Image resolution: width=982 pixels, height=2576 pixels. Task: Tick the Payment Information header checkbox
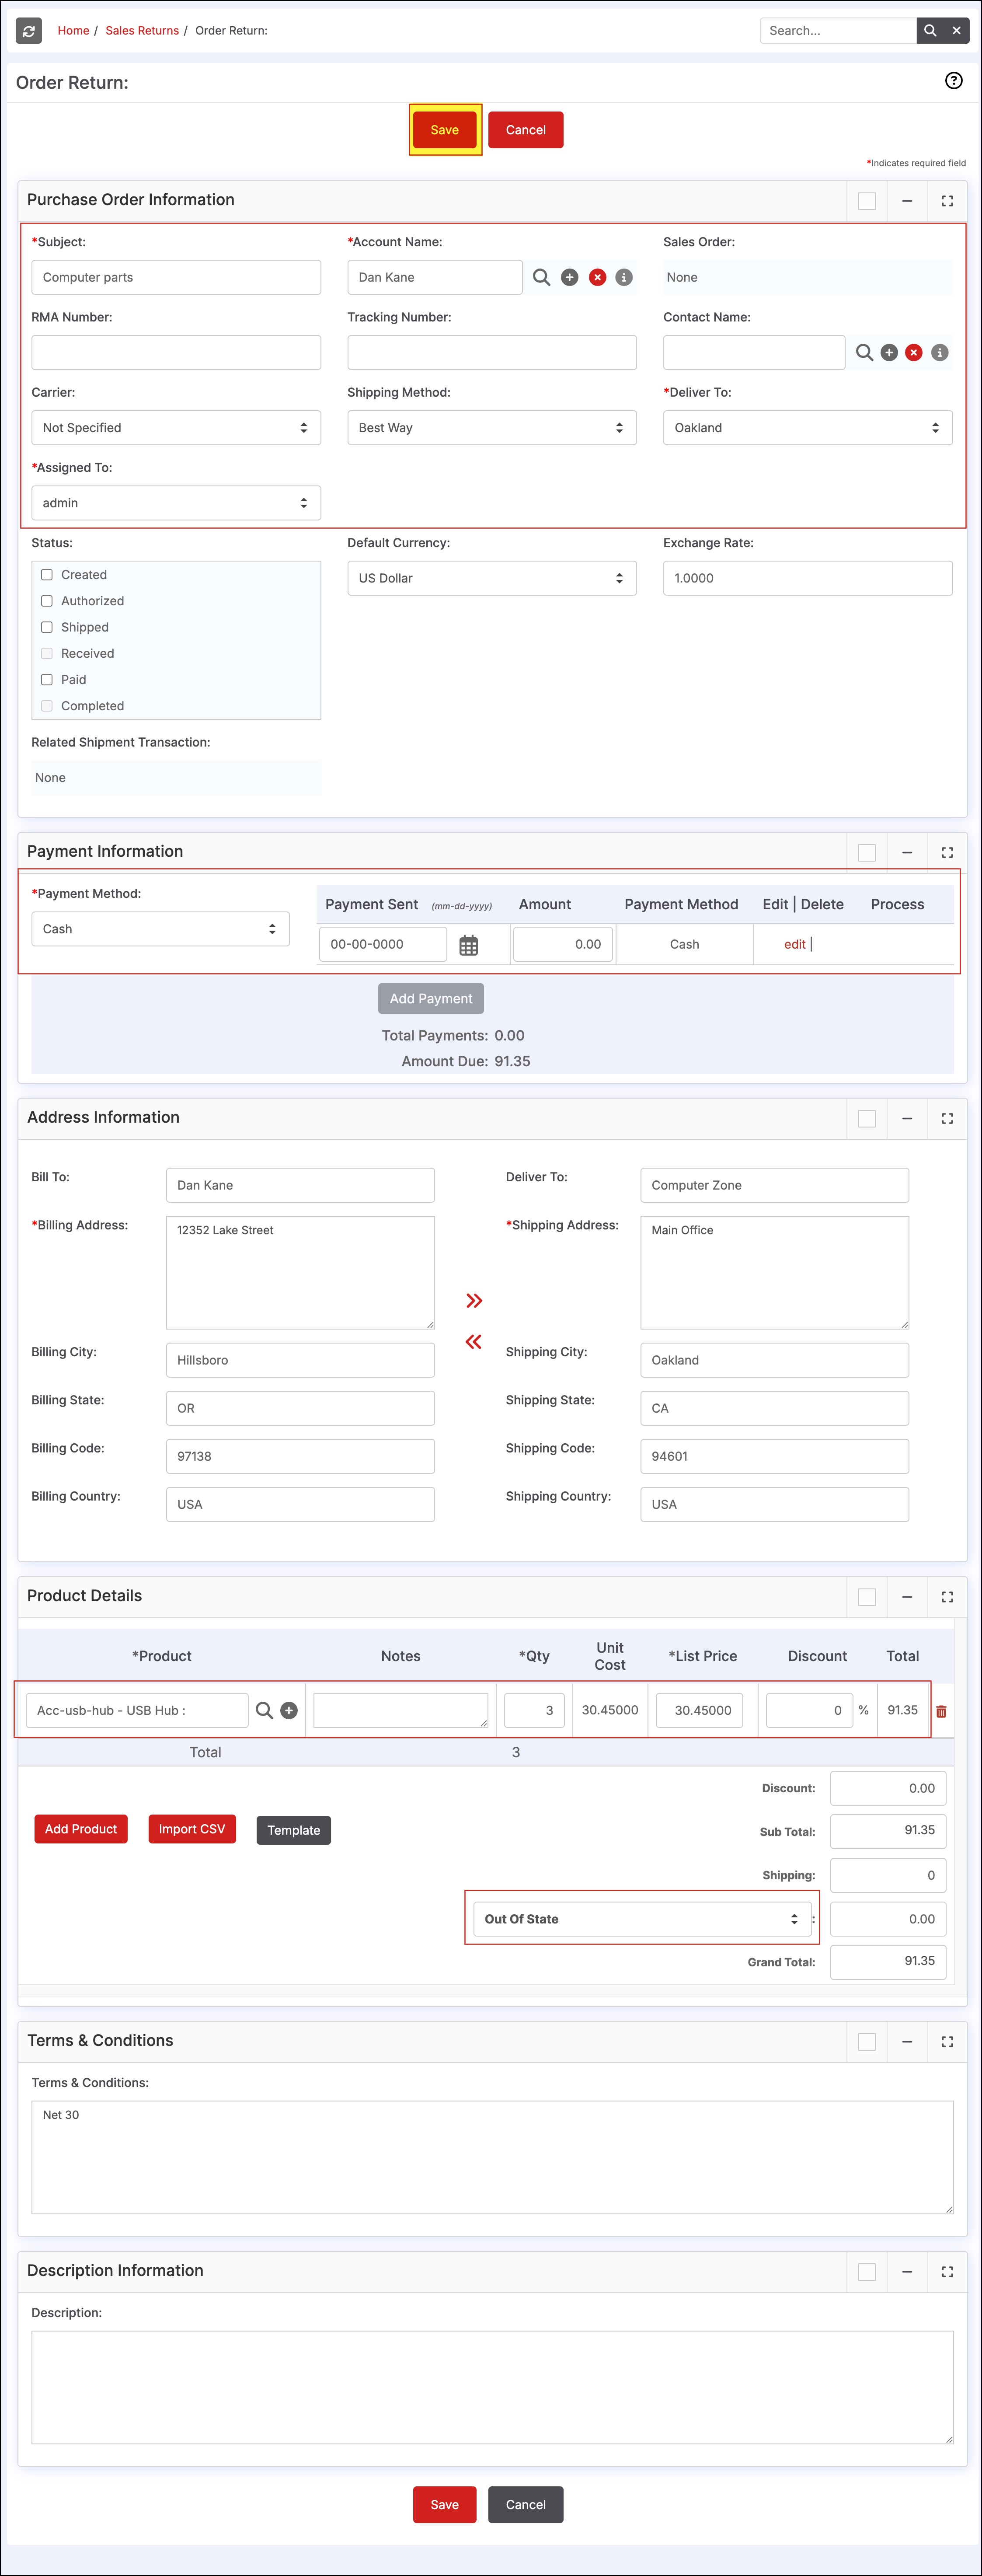[x=867, y=853]
